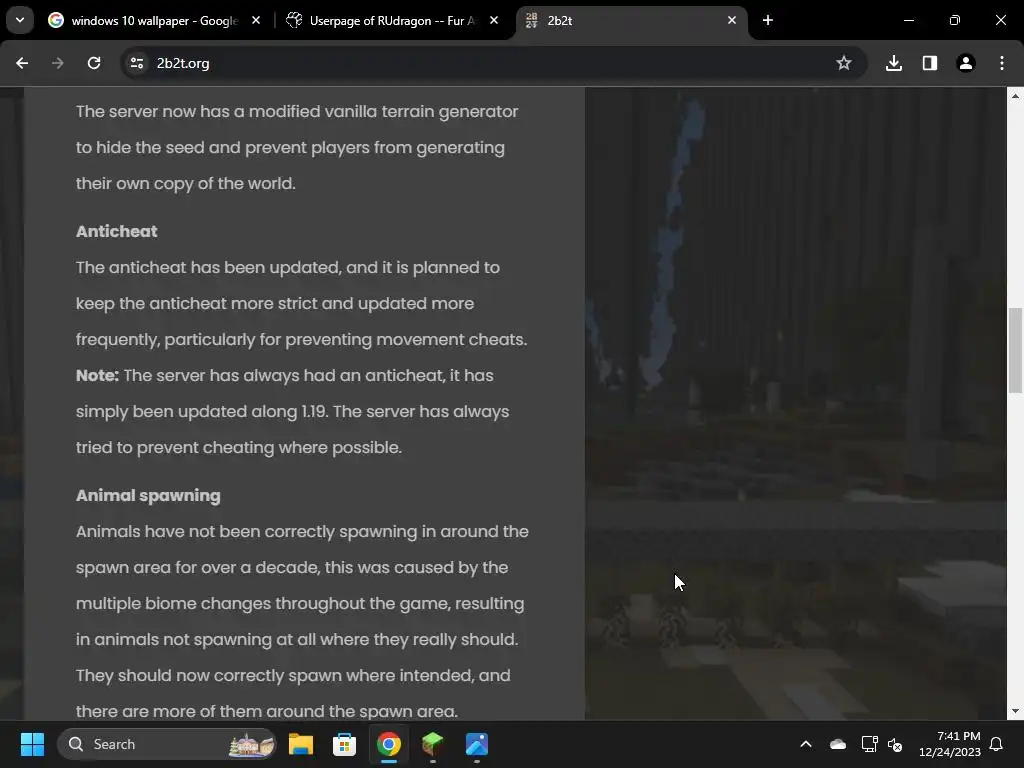Close the windows 10 wallpaper tab
The width and height of the screenshot is (1024, 768).
click(x=256, y=20)
